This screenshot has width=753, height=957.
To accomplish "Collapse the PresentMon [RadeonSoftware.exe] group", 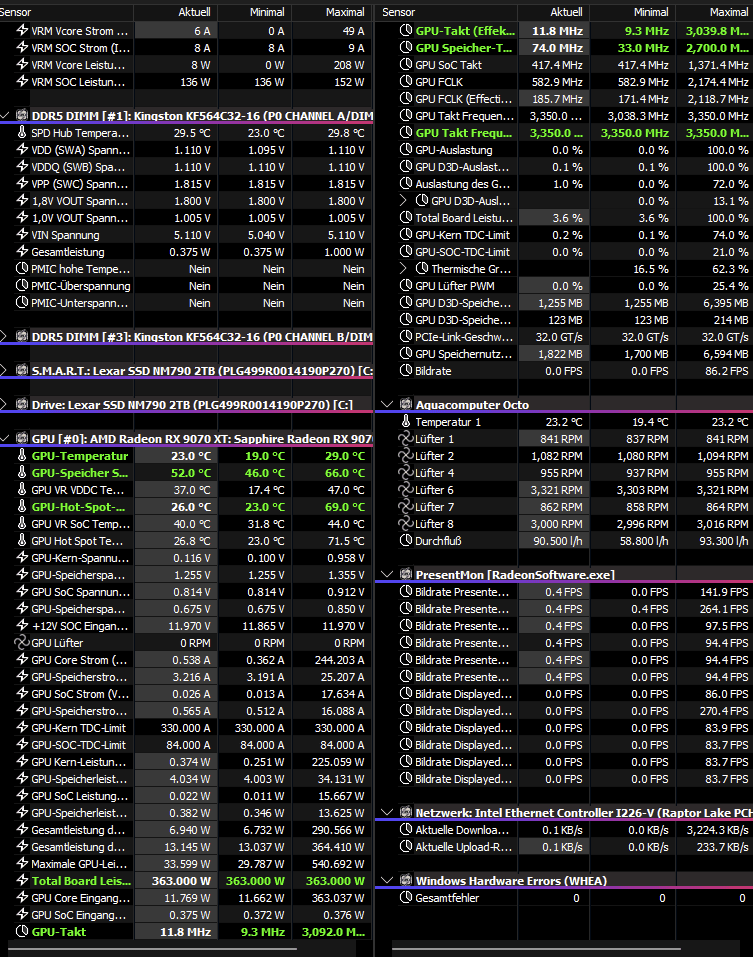I will pyautogui.click(x=387, y=574).
